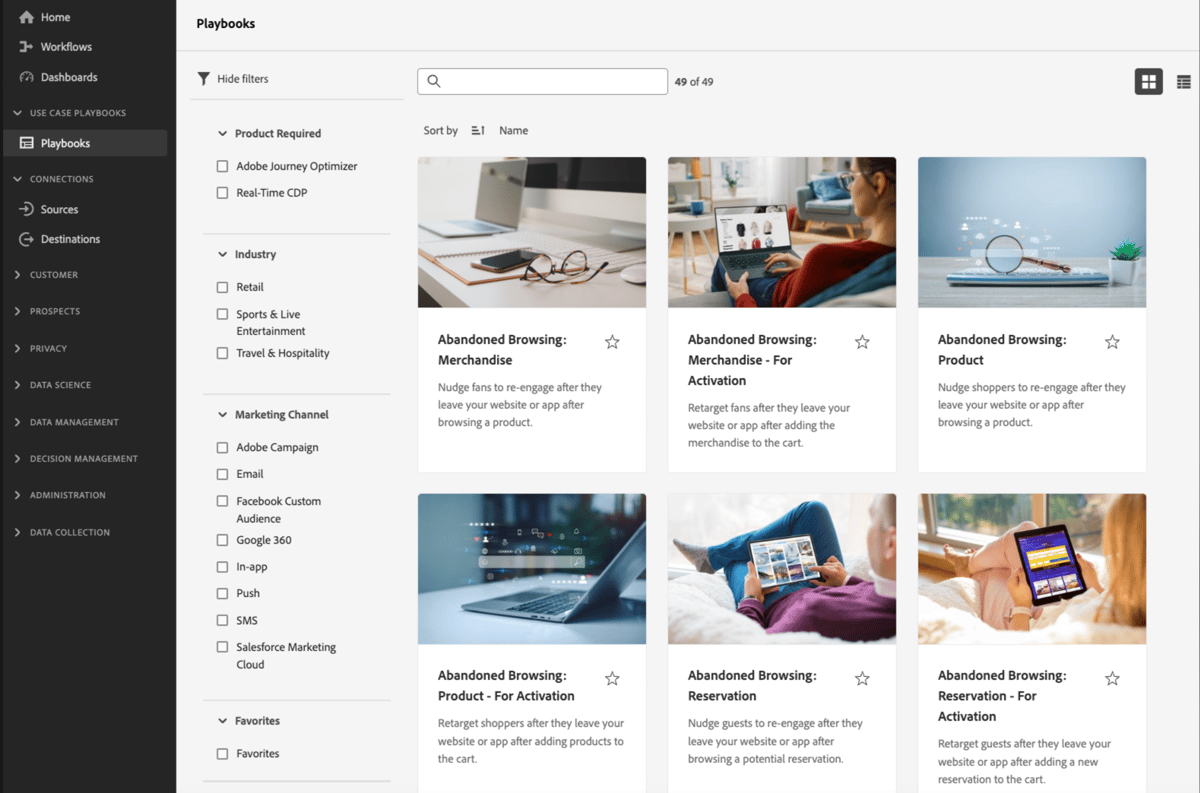Open Destinations under Connections
This screenshot has width=1200, height=793.
tap(71, 239)
